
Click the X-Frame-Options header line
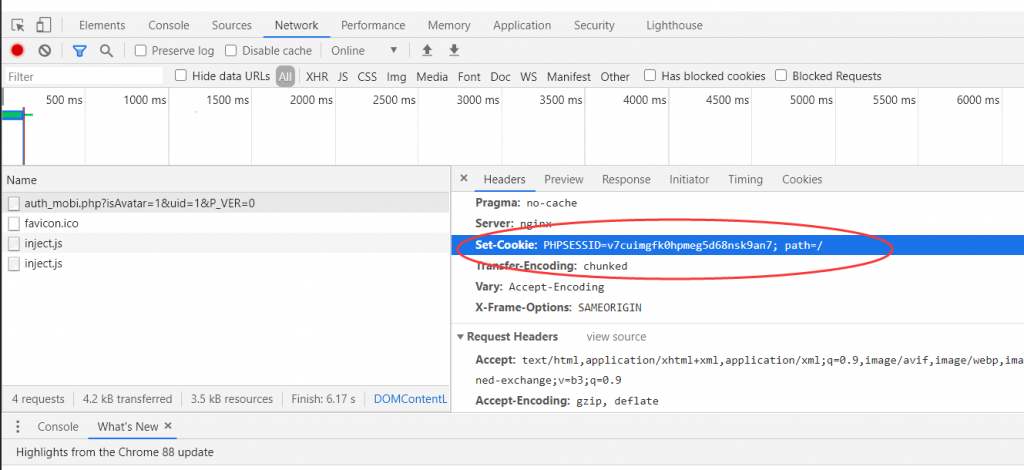coord(558,307)
